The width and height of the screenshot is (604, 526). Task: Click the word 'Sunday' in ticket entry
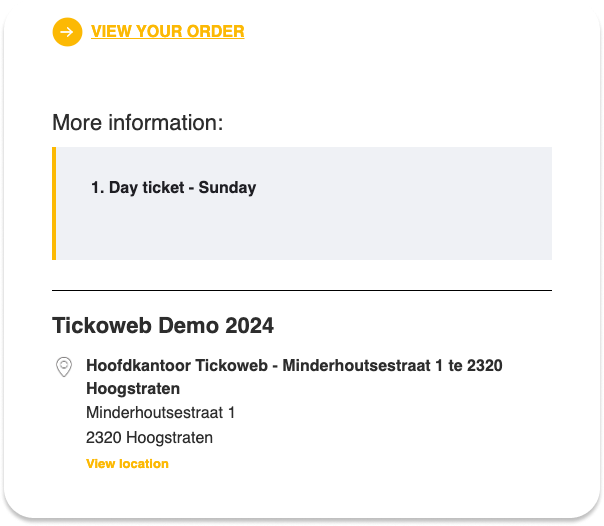(227, 188)
